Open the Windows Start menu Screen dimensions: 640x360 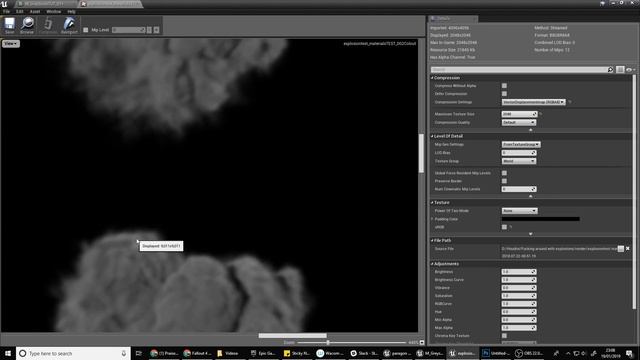tap(8, 353)
